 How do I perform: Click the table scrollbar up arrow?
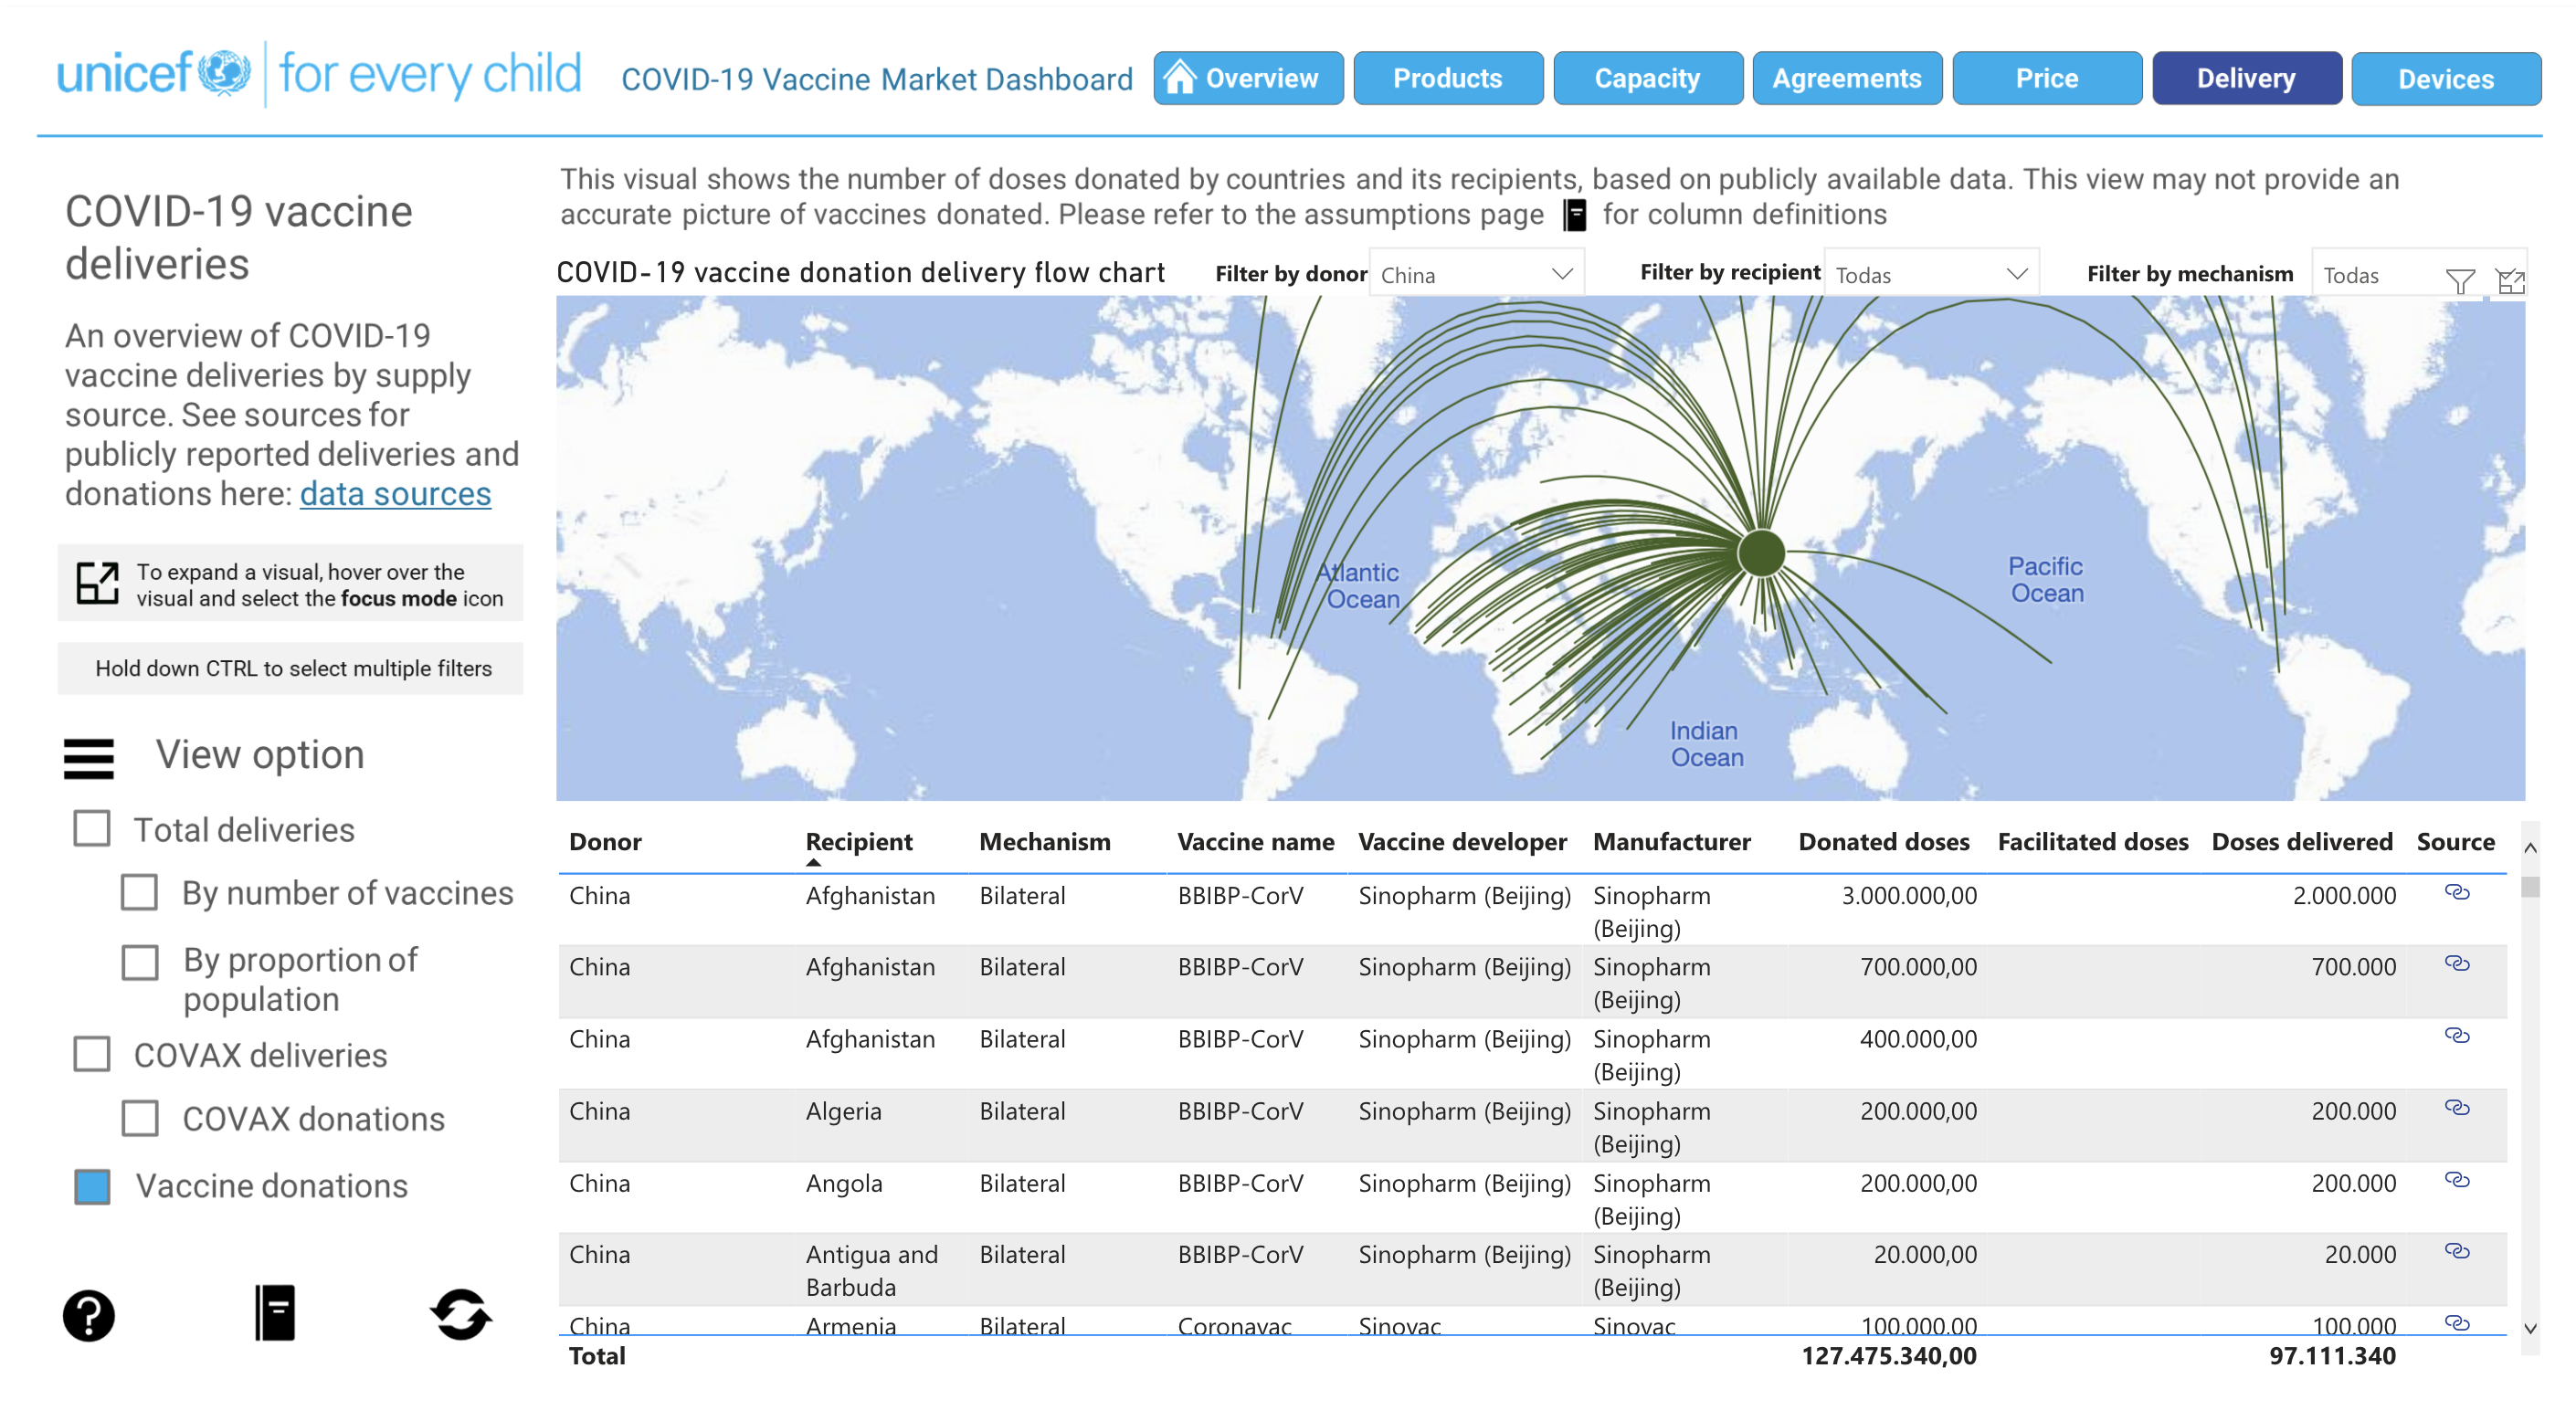2530,848
